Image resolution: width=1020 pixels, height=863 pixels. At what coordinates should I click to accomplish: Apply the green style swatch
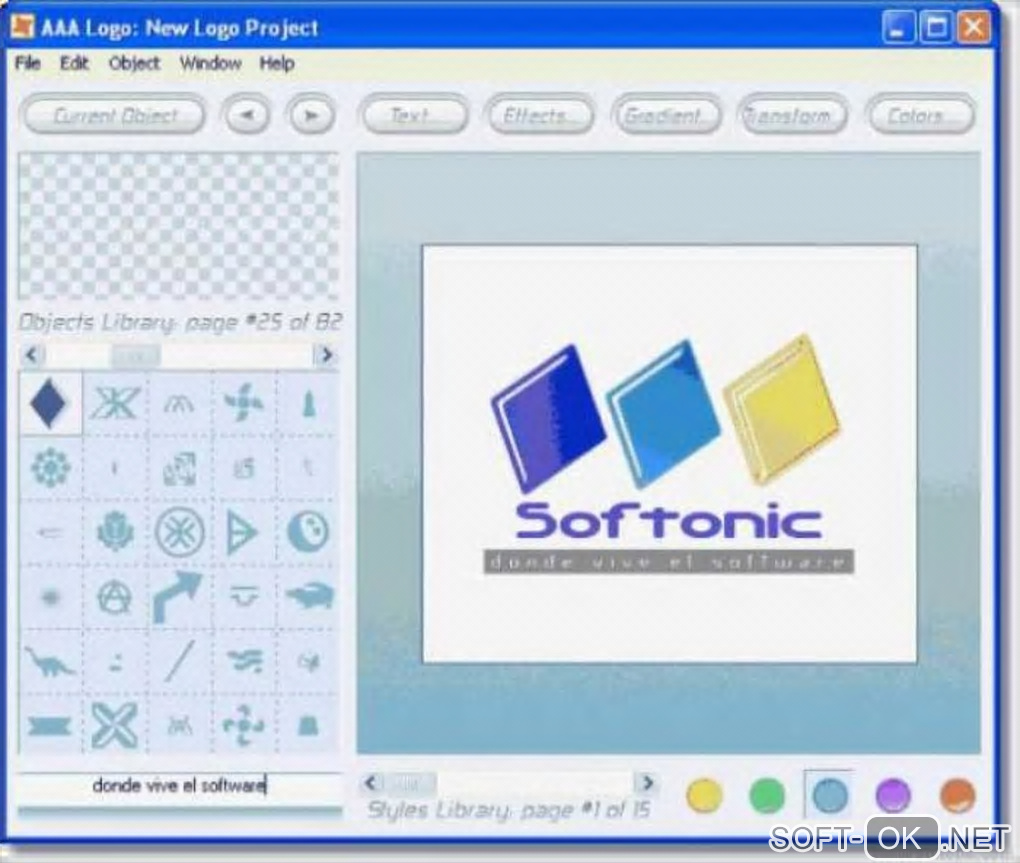click(767, 795)
